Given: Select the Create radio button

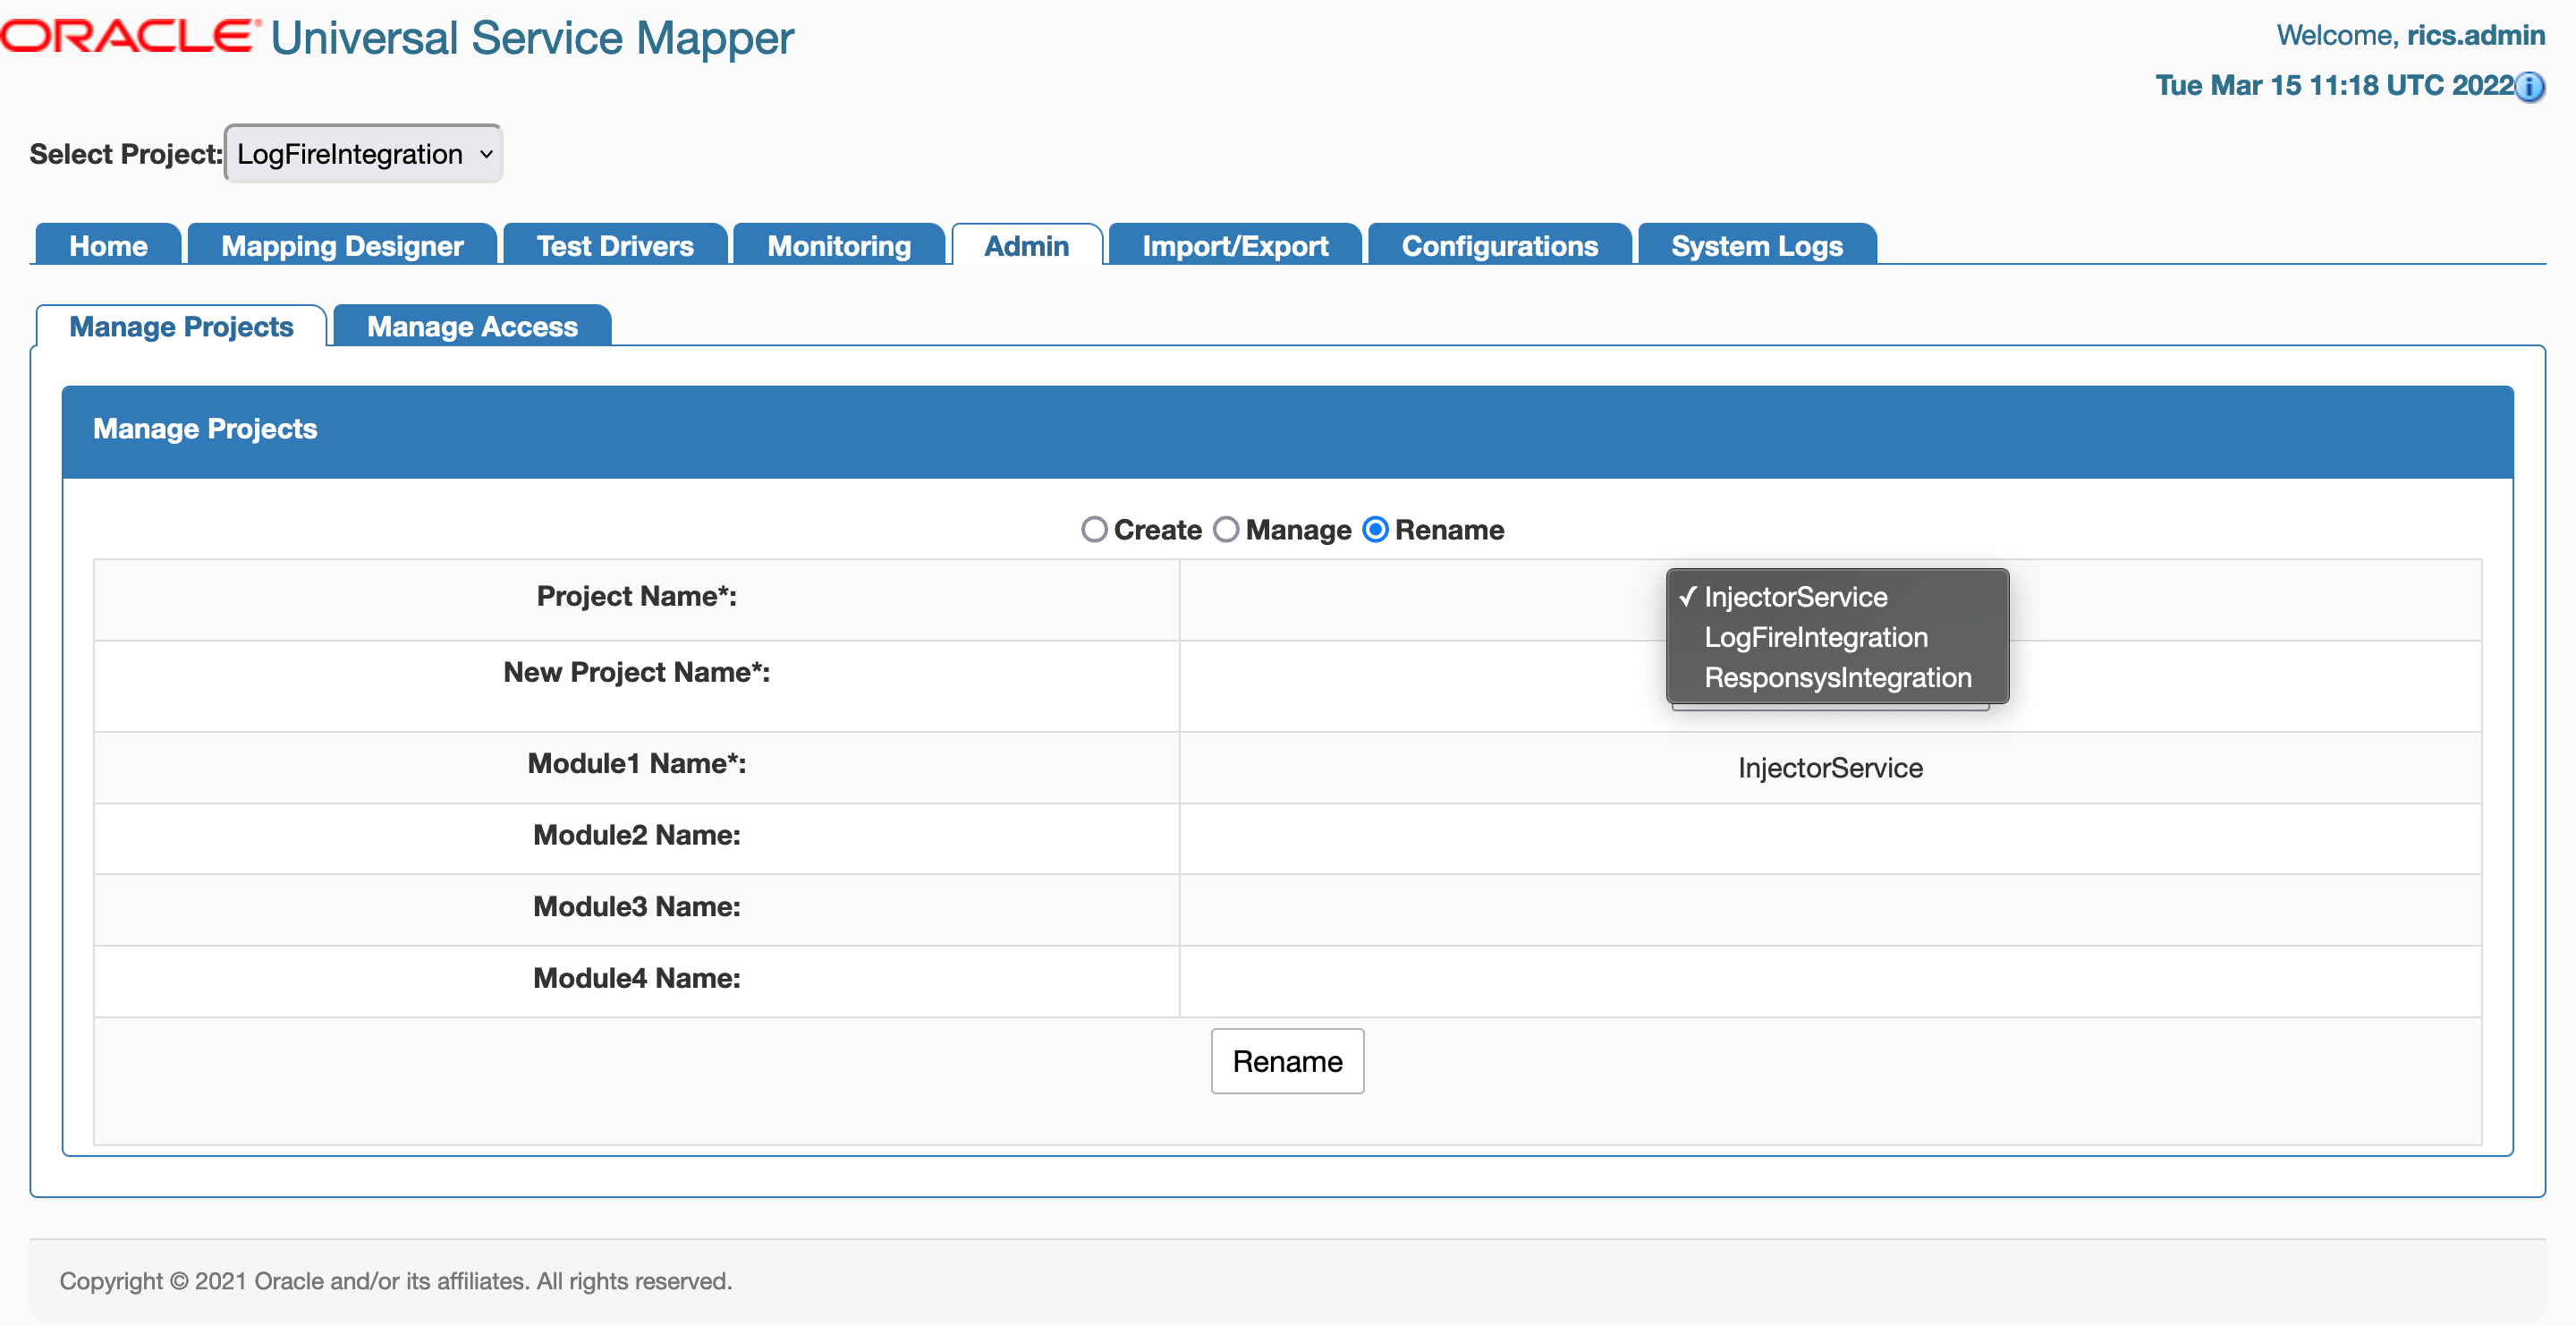Looking at the screenshot, I should point(1094,529).
